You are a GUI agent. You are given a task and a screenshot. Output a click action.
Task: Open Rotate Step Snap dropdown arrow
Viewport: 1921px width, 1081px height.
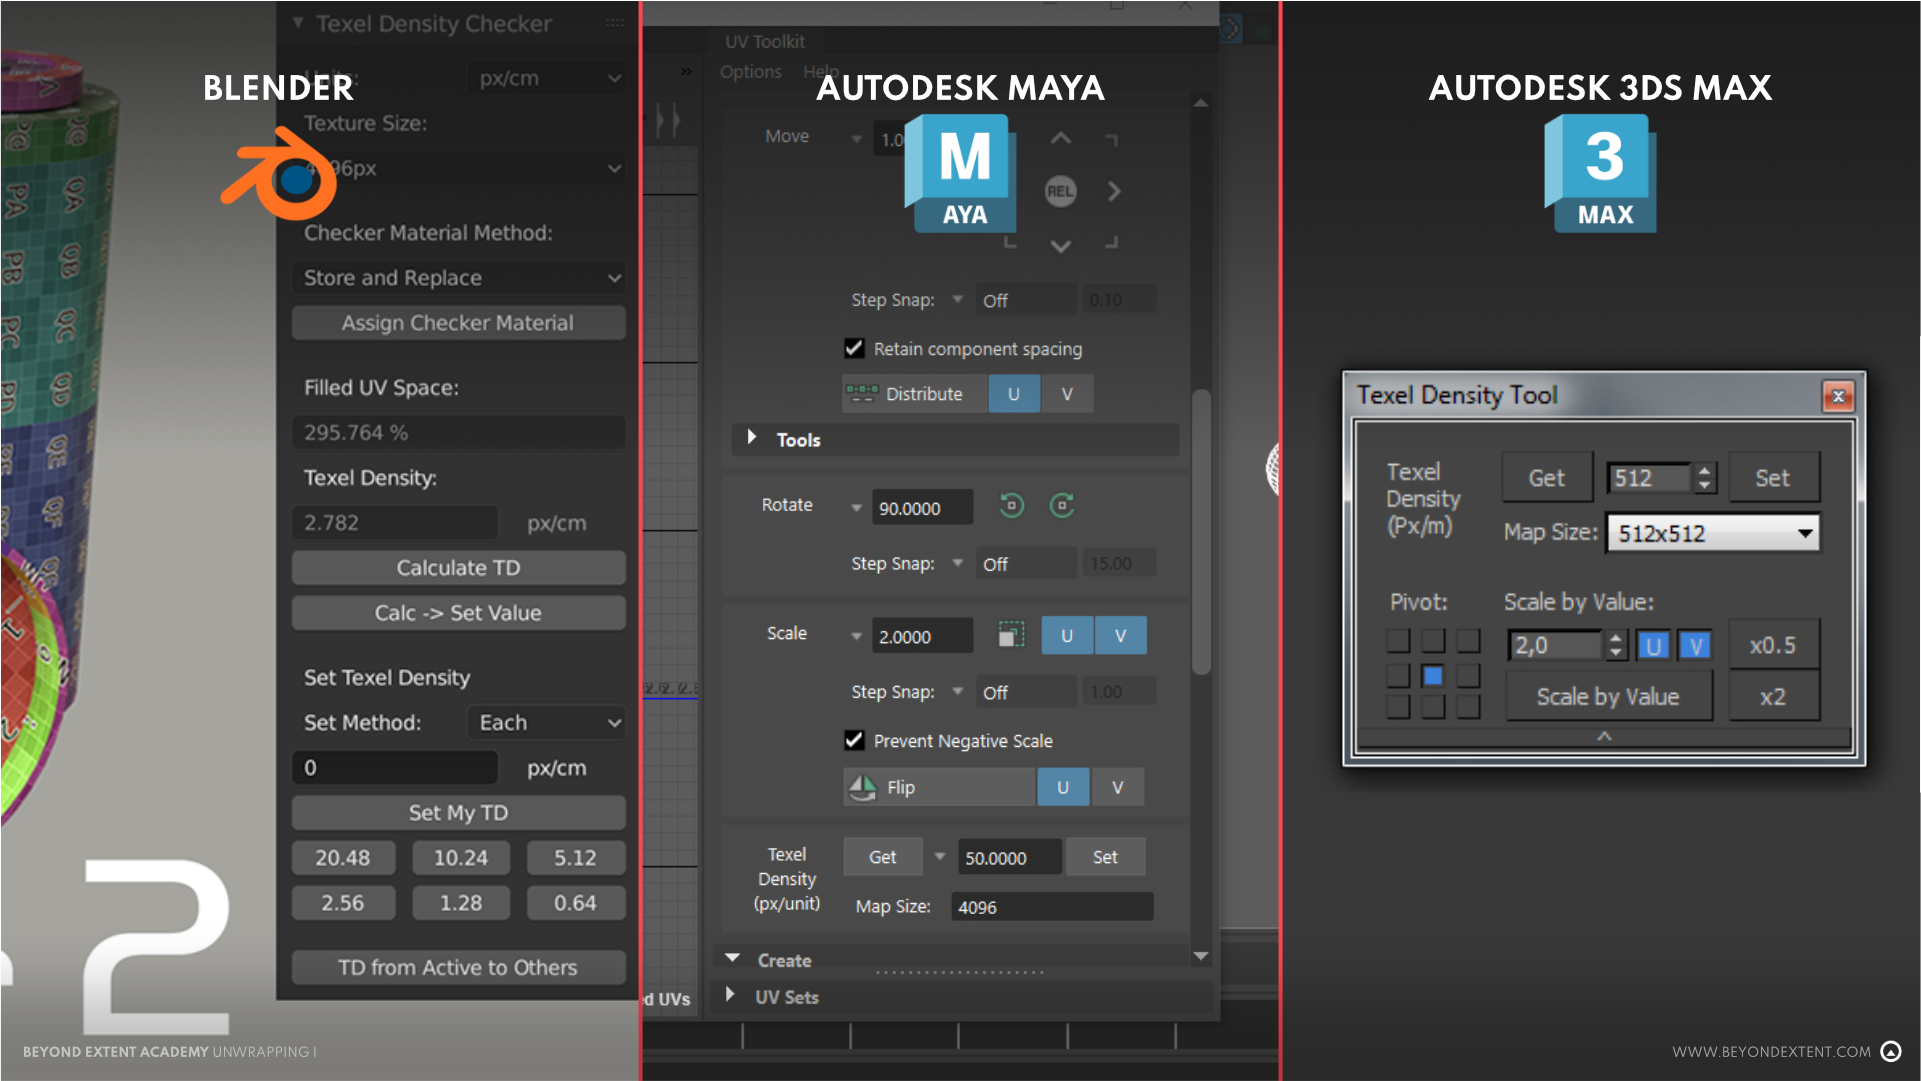pos(957,563)
